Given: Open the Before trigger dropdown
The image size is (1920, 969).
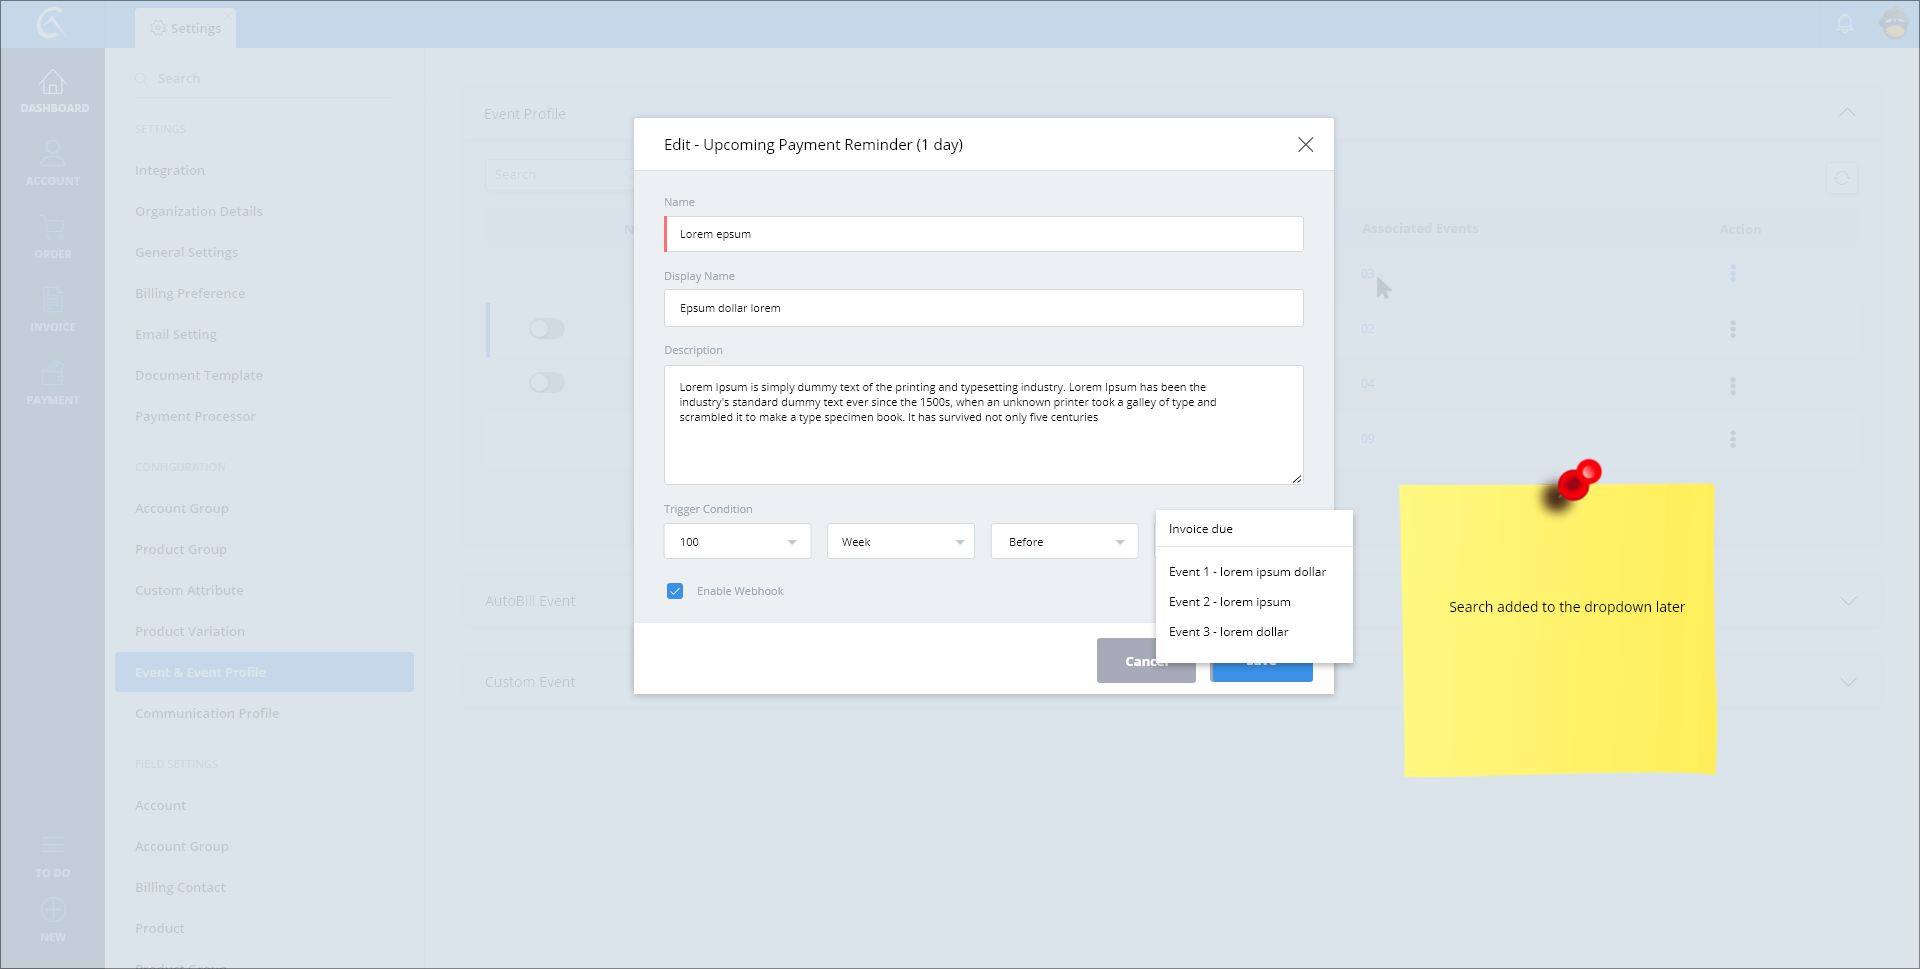Looking at the screenshot, I should point(1064,542).
